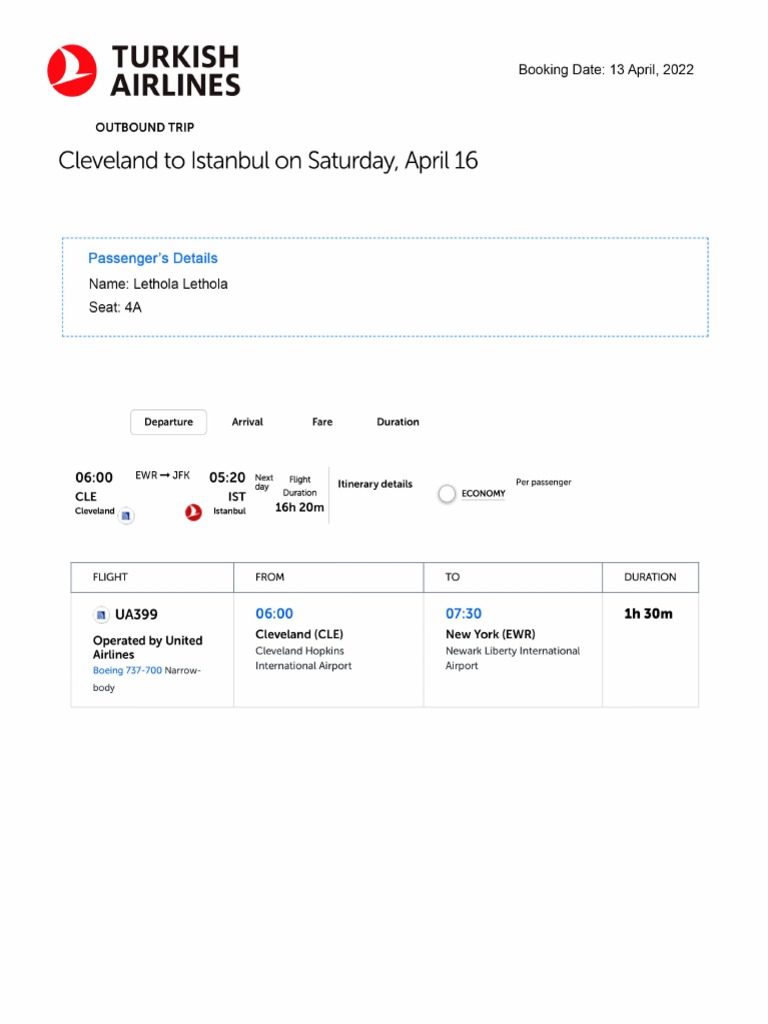Image resolution: width=768 pixels, height=1024 pixels.
Task: Click the Turkish Airlines red circle logo
Action: point(72,71)
